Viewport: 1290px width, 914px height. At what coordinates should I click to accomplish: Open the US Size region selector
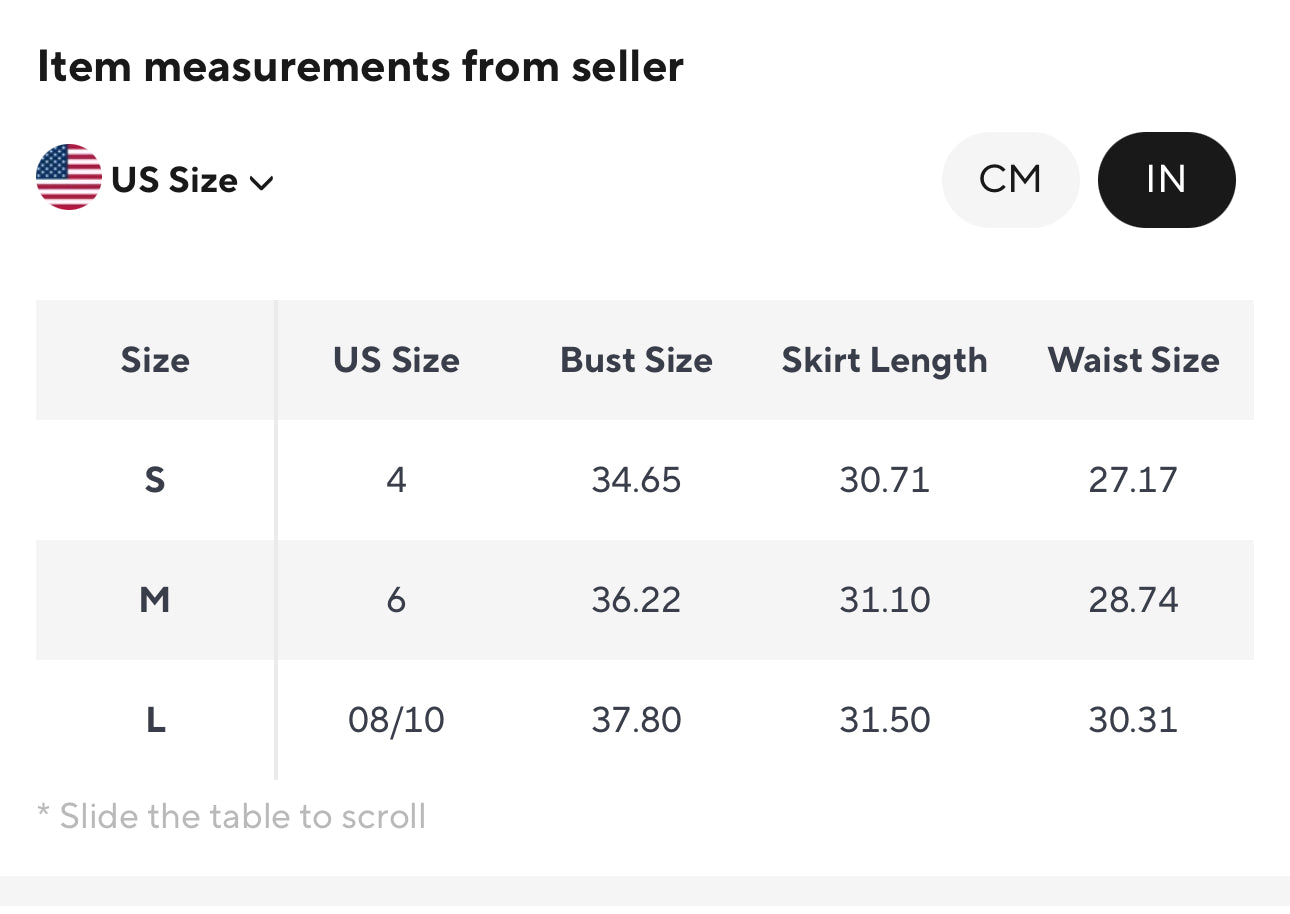pyautogui.click(x=174, y=180)
